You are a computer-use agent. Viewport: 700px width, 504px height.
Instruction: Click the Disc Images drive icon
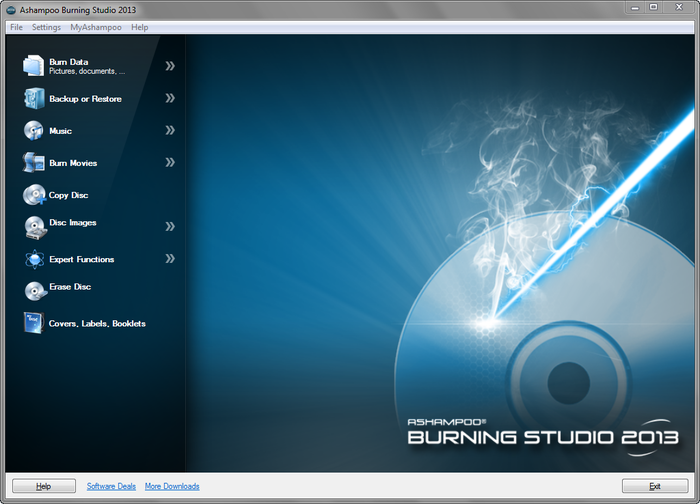pyautogui.click(x=35, y=227)
